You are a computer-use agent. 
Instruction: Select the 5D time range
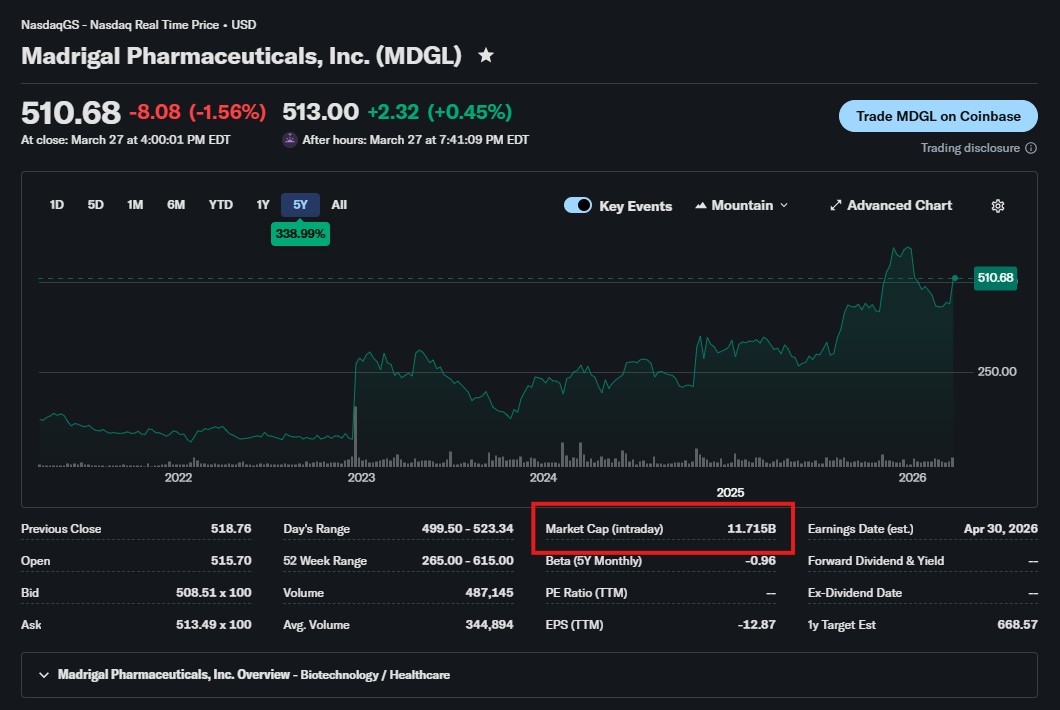(x=95, y=205)
